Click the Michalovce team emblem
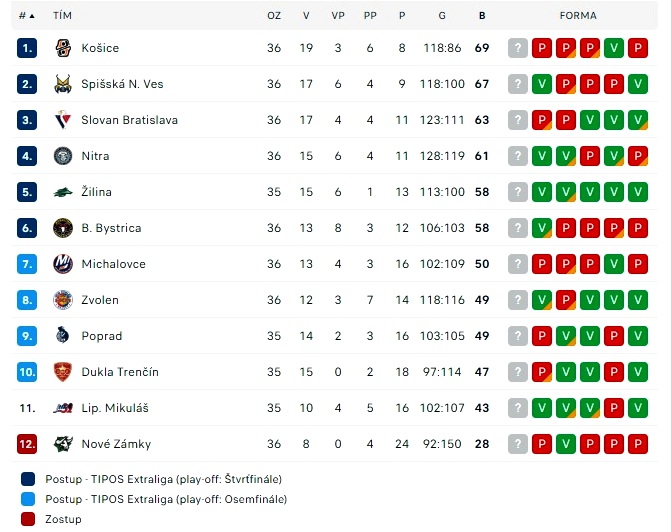 [63, 264]
